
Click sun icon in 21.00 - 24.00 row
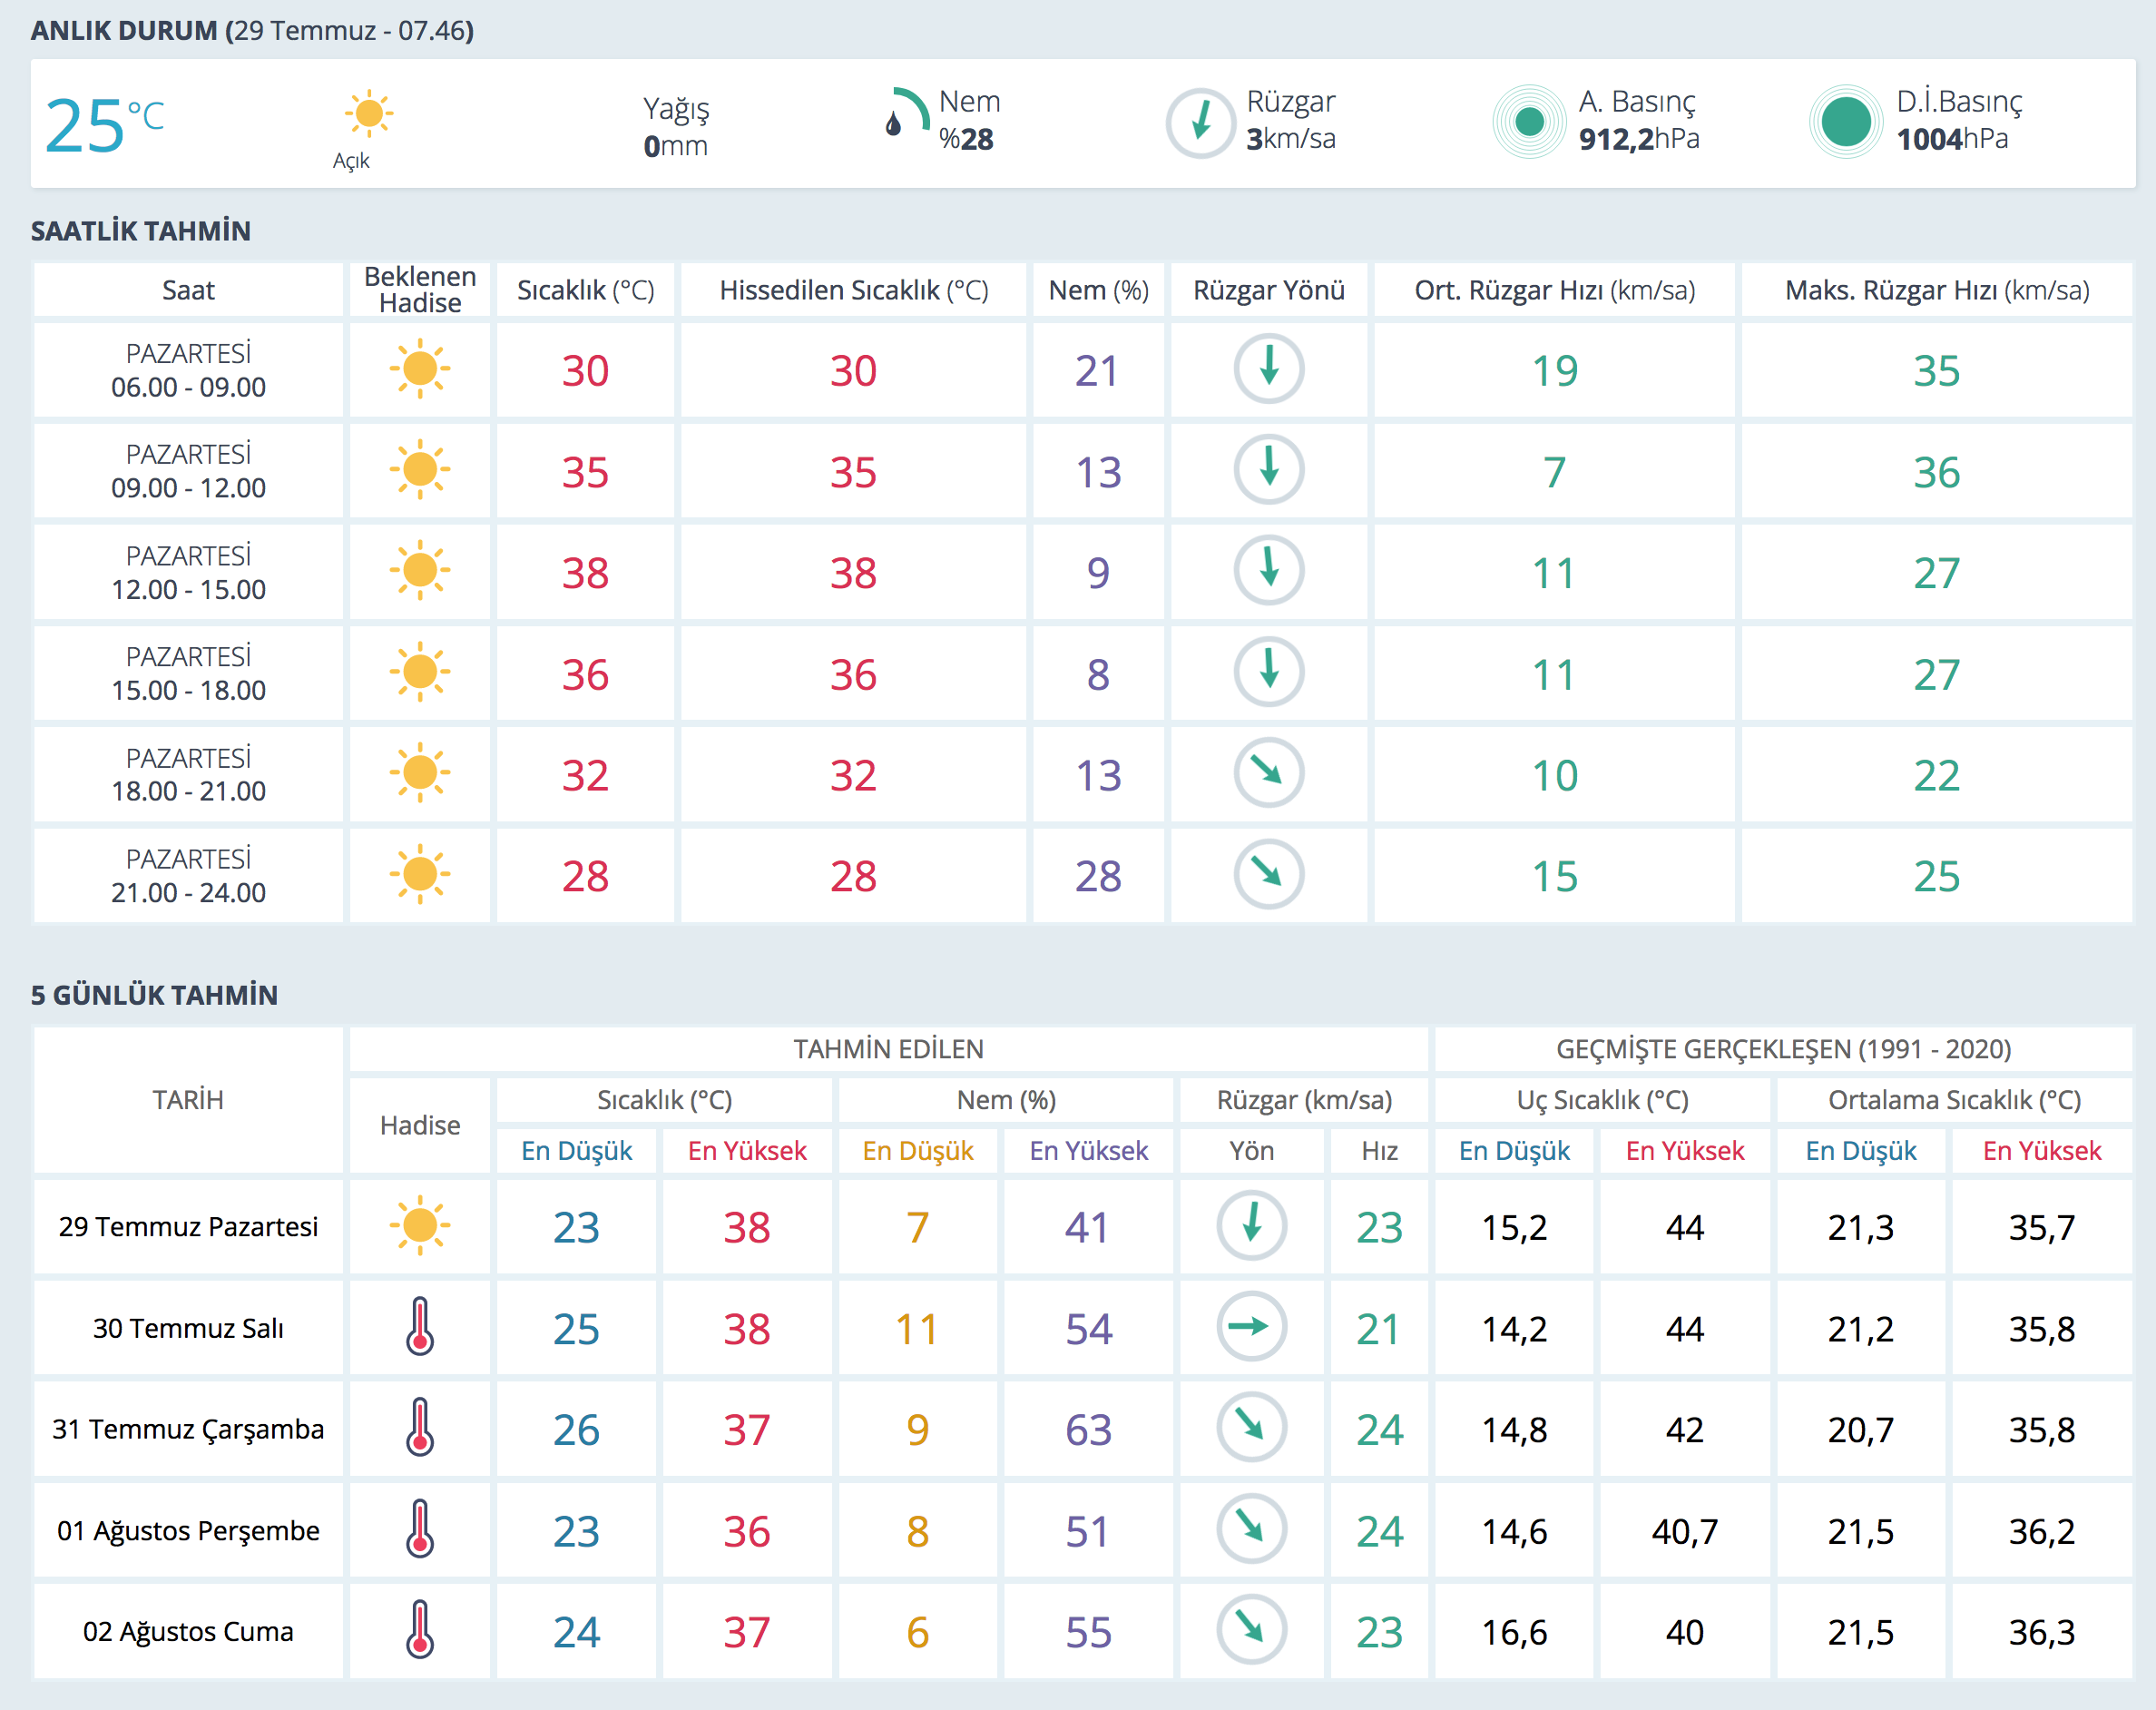point(419,874)
